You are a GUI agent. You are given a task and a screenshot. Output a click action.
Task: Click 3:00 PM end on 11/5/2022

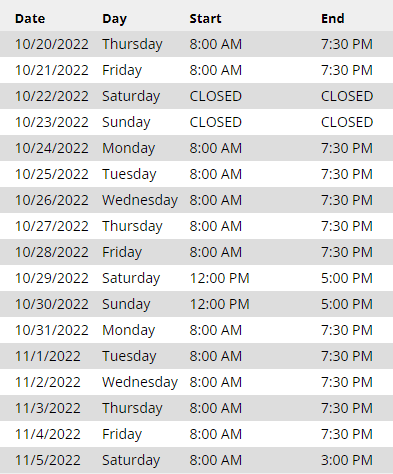347,460
